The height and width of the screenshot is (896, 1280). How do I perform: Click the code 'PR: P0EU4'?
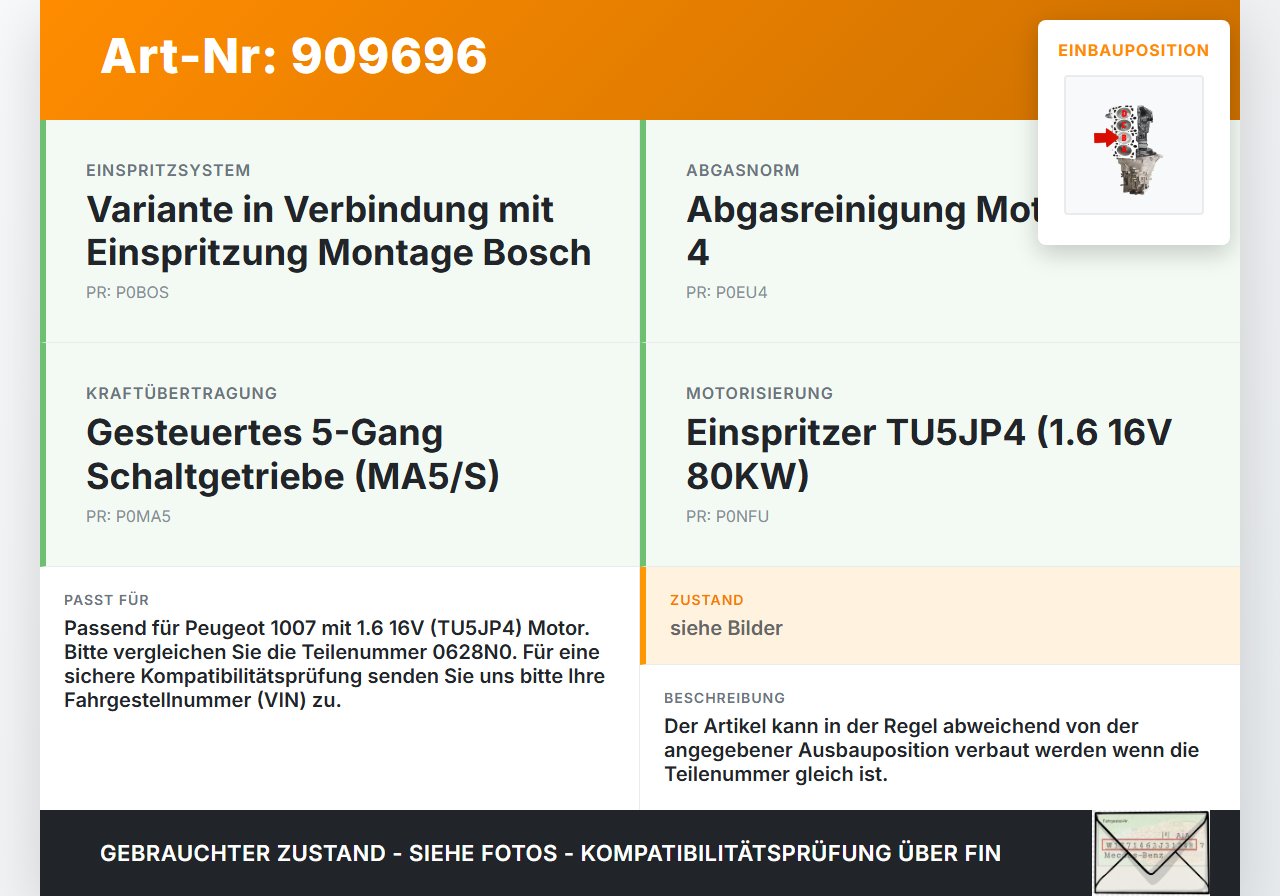[x=727, y=293]
